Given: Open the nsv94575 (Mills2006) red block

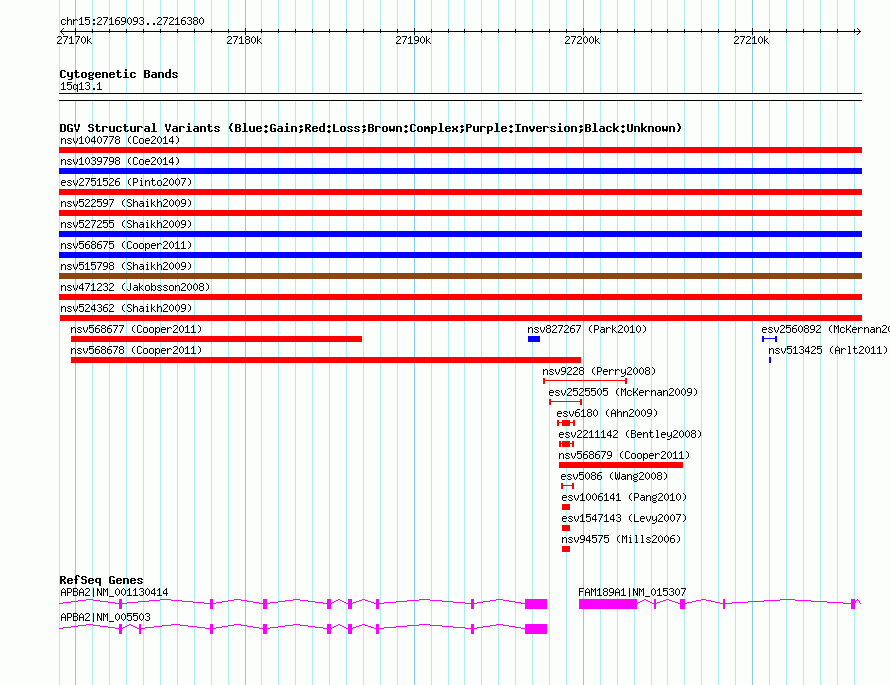Looking at the screenshot, I should [566, 549].
